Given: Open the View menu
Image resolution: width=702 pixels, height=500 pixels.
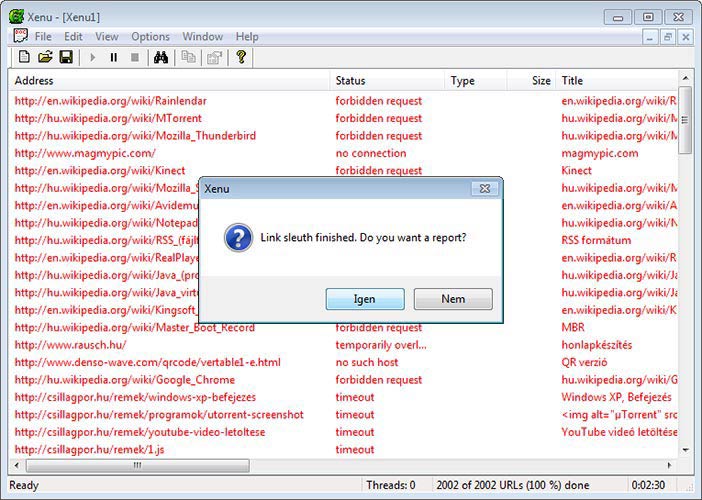Looking at the screenshot, I should (x=106, y=37).
